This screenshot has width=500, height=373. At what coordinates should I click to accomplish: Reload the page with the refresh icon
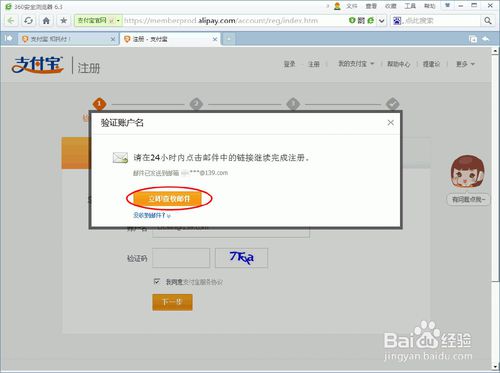tap(29, 21)
